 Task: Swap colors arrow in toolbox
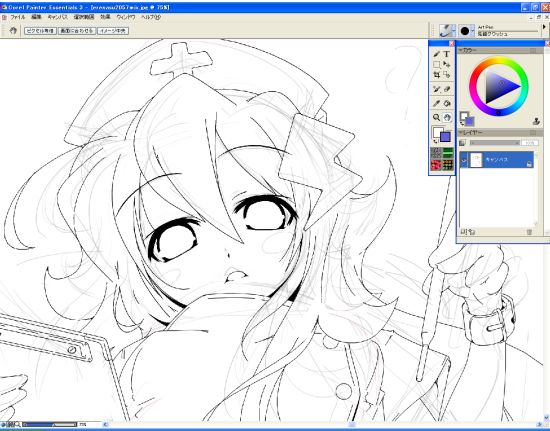tap(435, 141)
